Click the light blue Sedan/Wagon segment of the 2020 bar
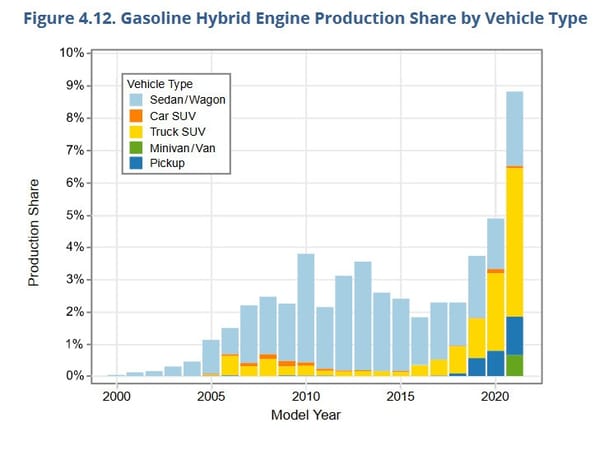The width and height of the screenshot is (600, 455). tap(496, 244)
